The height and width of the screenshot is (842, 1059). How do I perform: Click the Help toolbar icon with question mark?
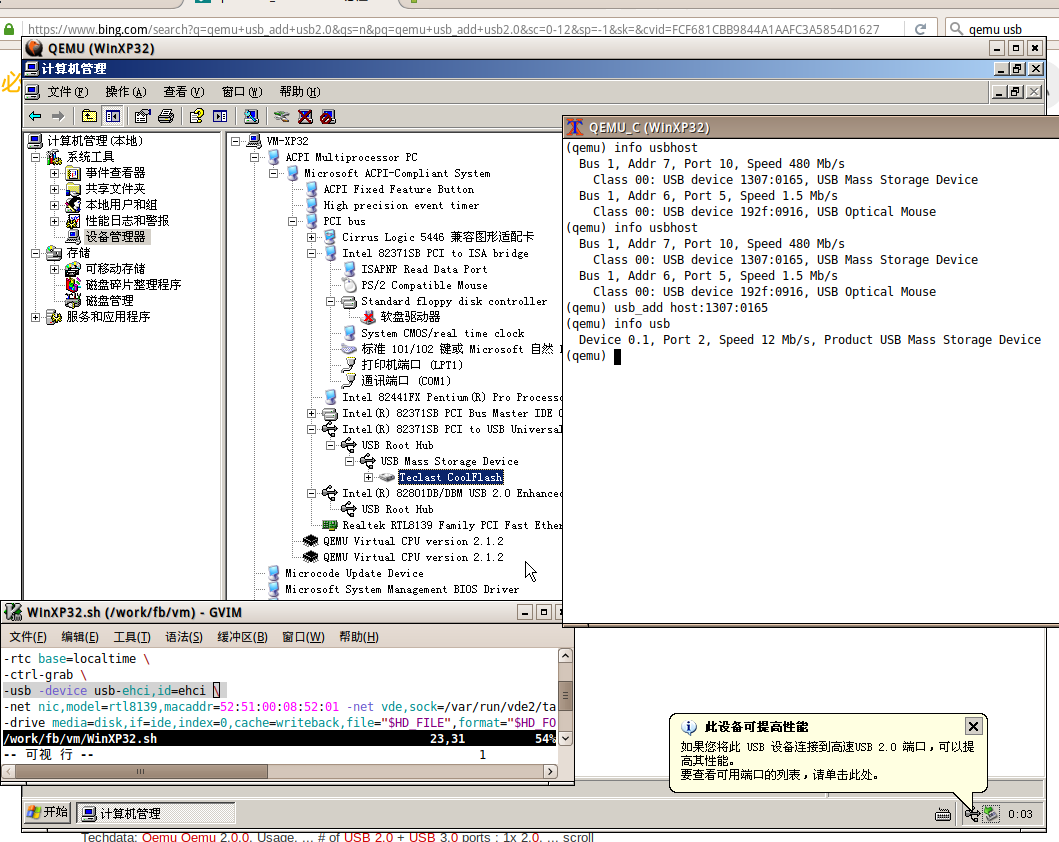[x=197, y=116]
